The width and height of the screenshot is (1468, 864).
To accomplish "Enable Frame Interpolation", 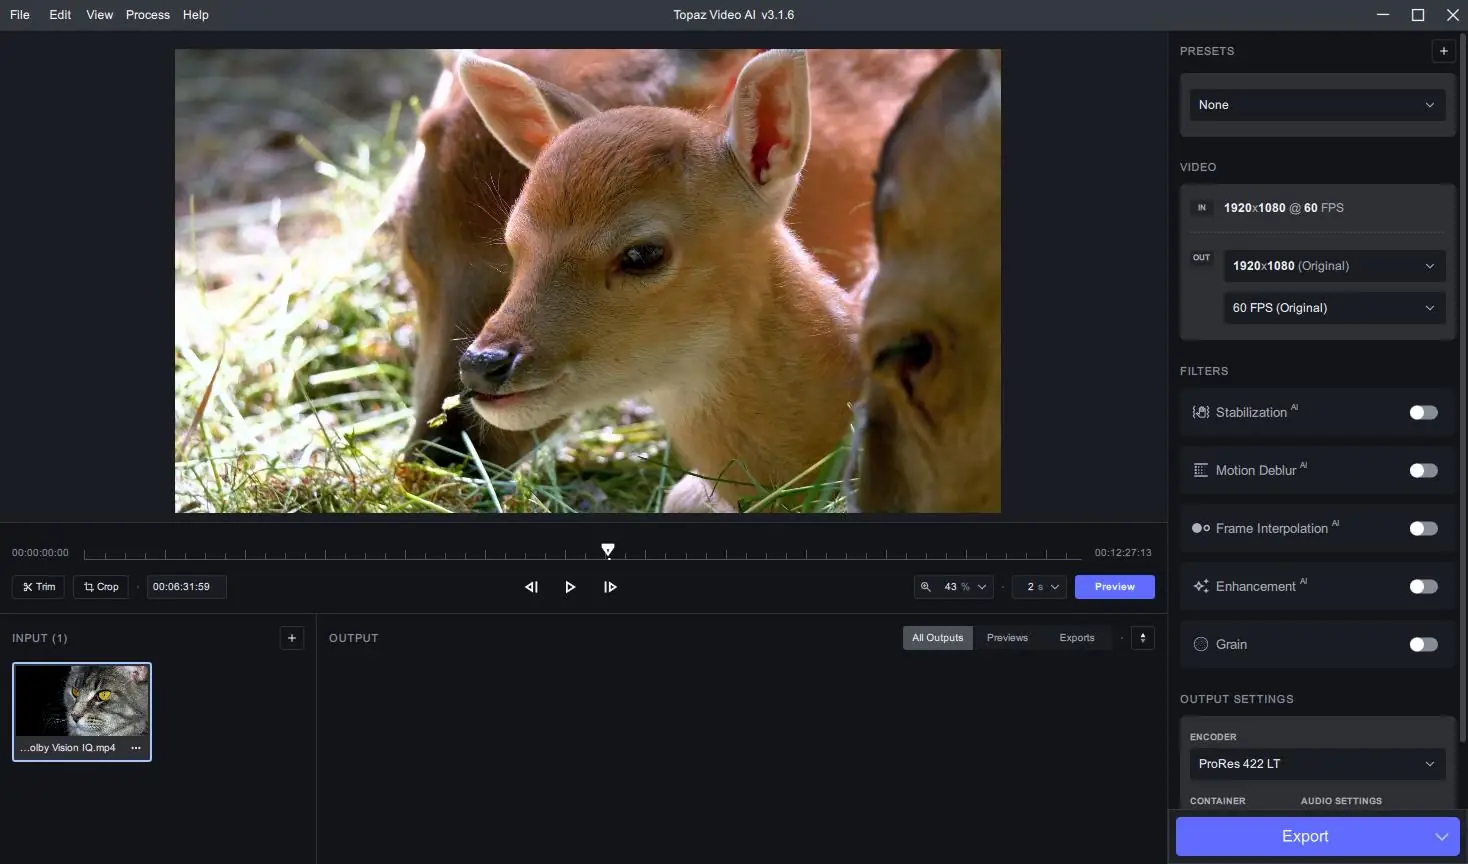I will tap(1423, 528).
